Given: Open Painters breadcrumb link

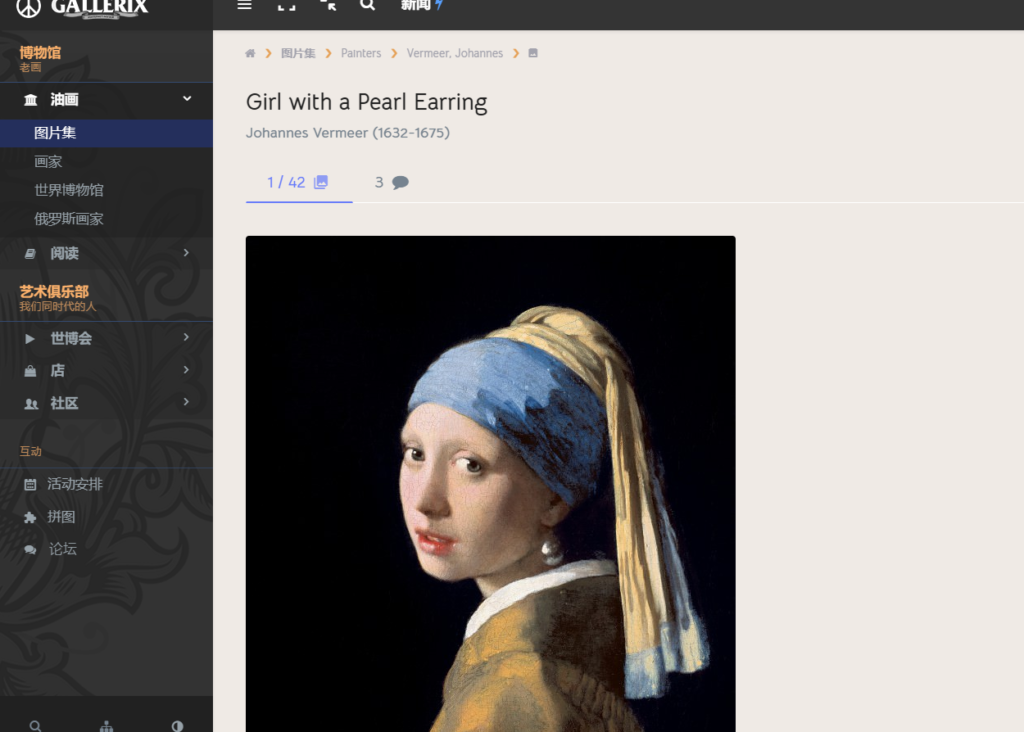Looking at the screenshot, I should click(x=360, y=54).
